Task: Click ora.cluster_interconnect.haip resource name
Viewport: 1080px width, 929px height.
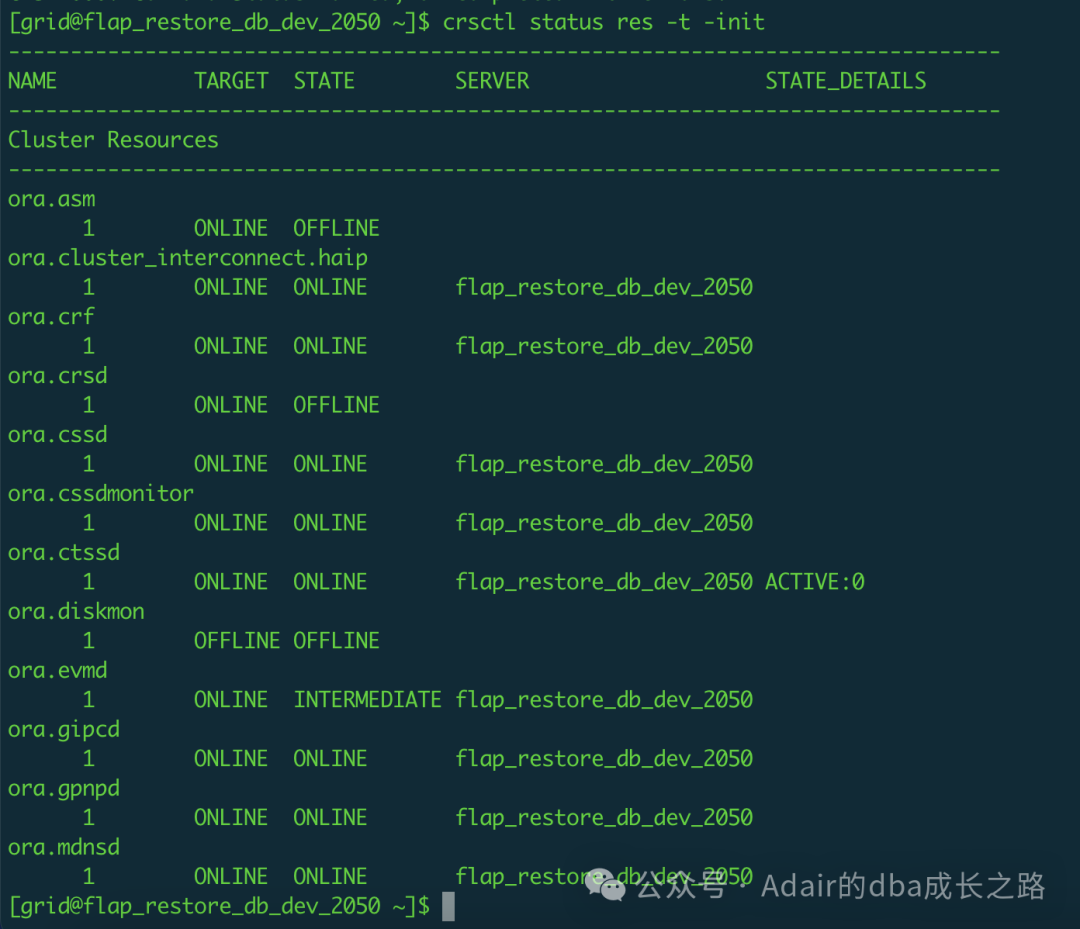Action: coord(188,258)
